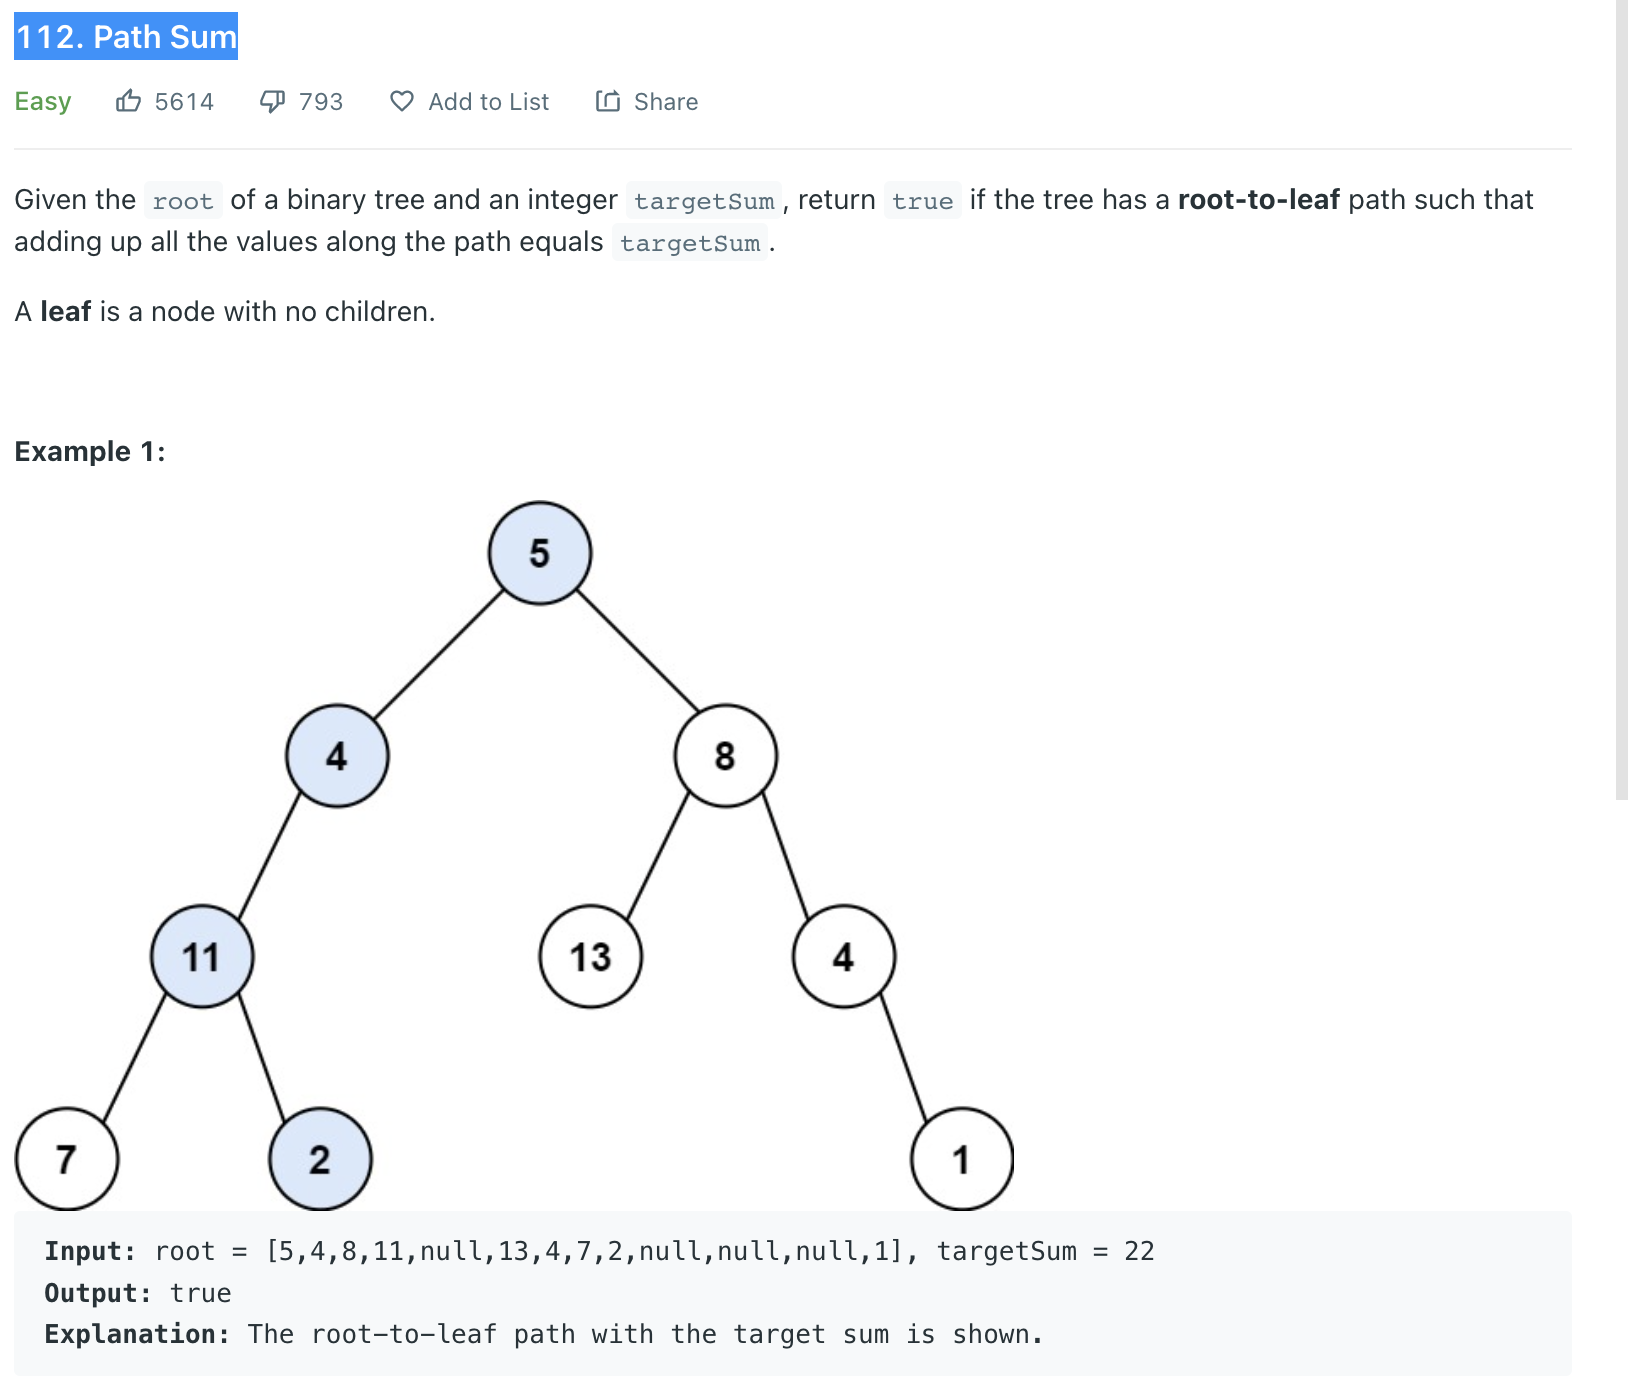Select the shaded node 4 on the left
Image resolution: width=1630 pixels, height=1396 pixels.
(337, 756)
